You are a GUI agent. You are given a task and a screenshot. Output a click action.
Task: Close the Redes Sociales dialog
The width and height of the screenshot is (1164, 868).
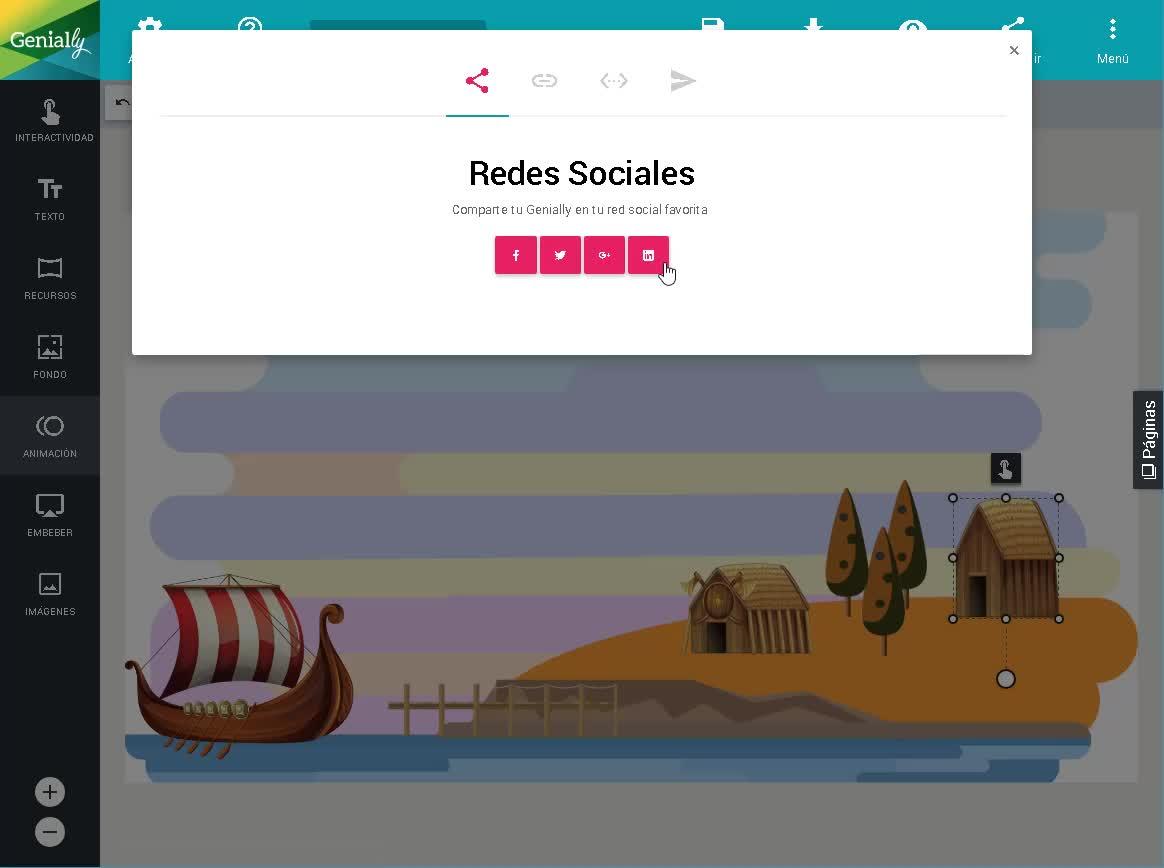pos(1014,50)
